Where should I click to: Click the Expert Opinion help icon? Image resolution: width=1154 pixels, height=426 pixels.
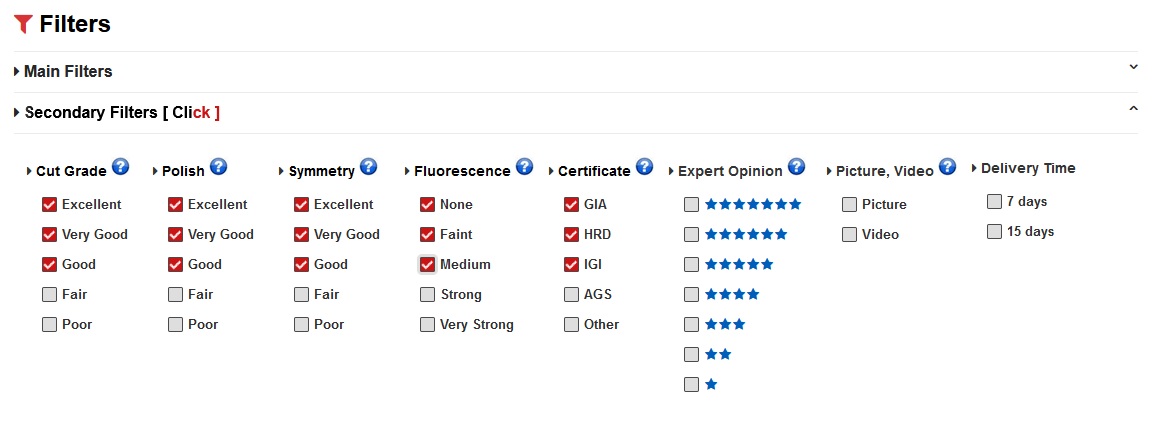[x=797, y=167]
